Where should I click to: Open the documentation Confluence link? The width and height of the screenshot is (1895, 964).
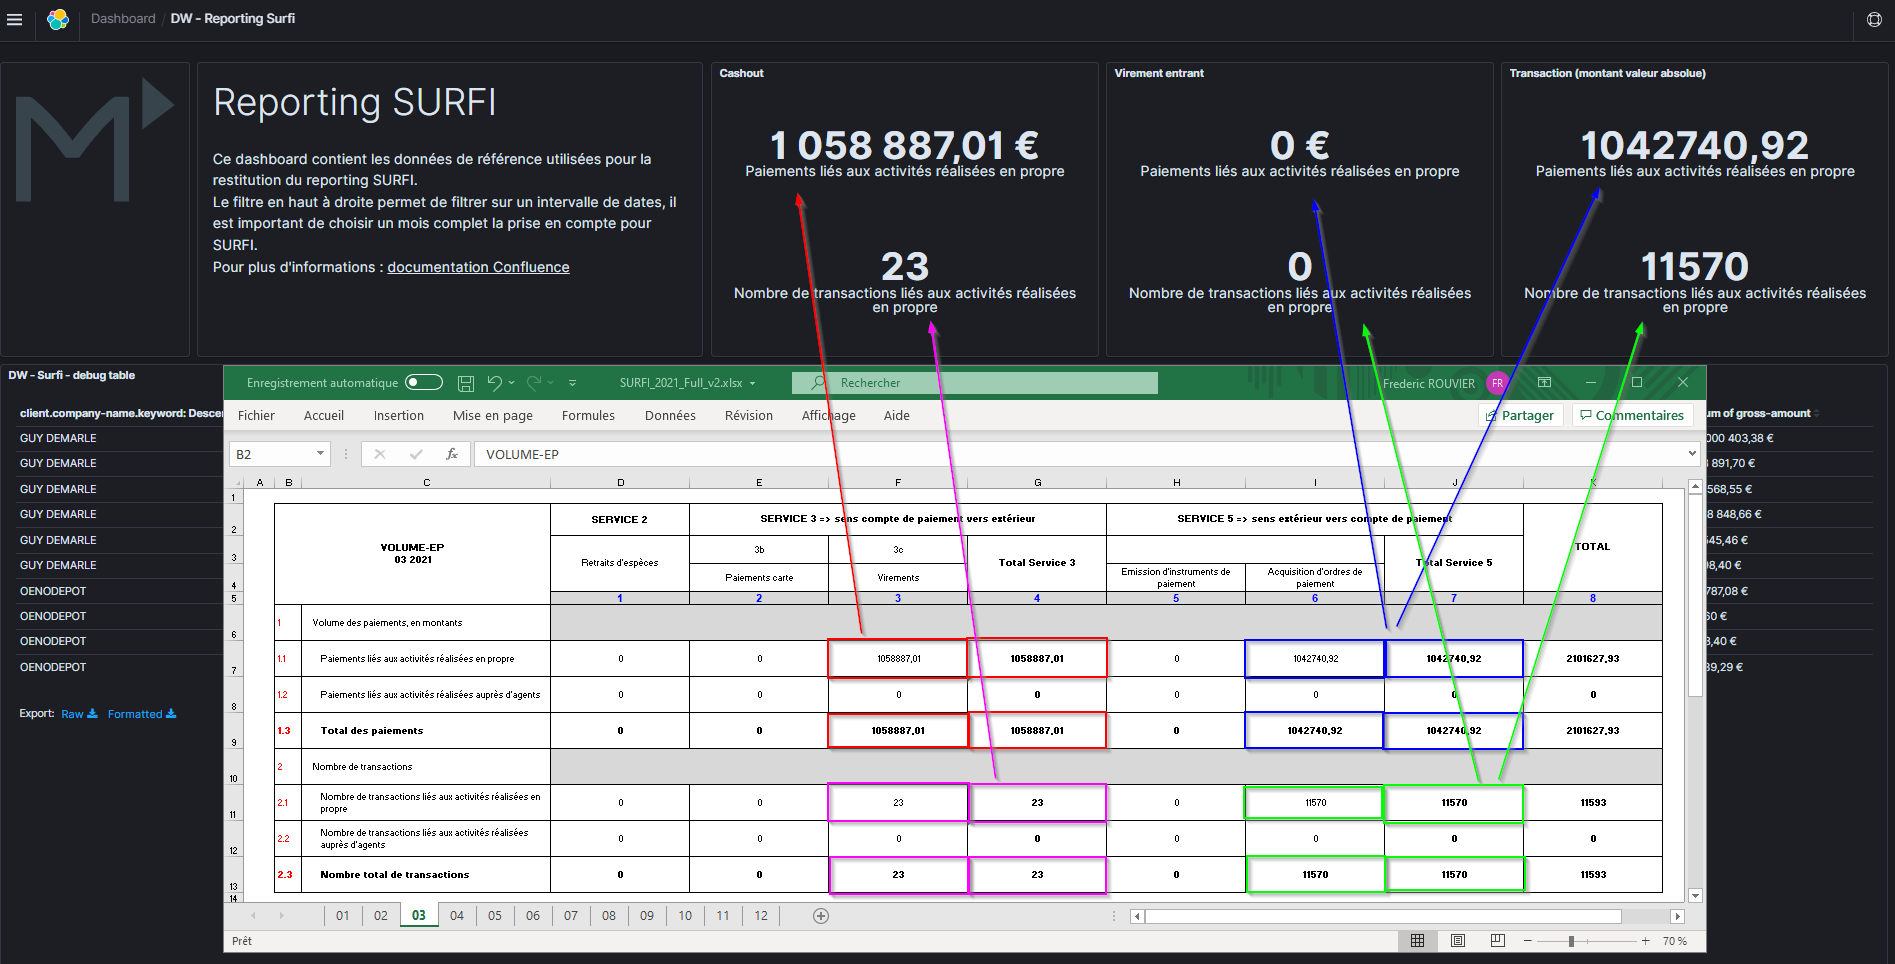(478, 267)
